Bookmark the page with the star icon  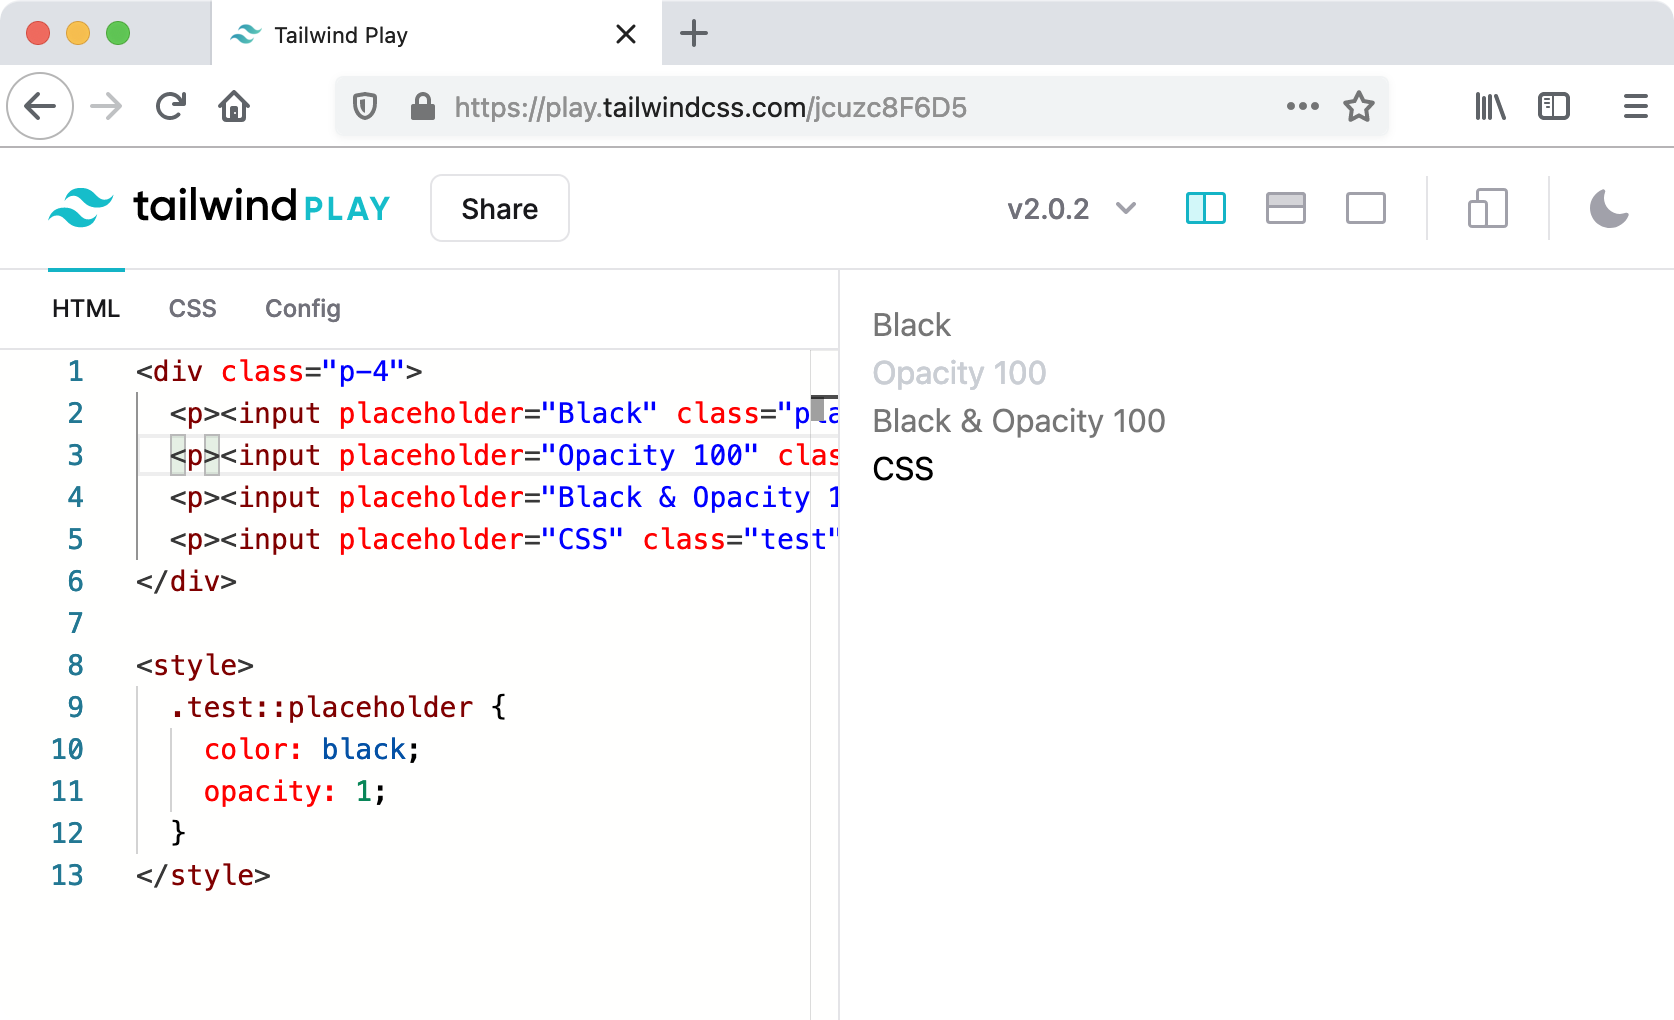coord(1359,106)
